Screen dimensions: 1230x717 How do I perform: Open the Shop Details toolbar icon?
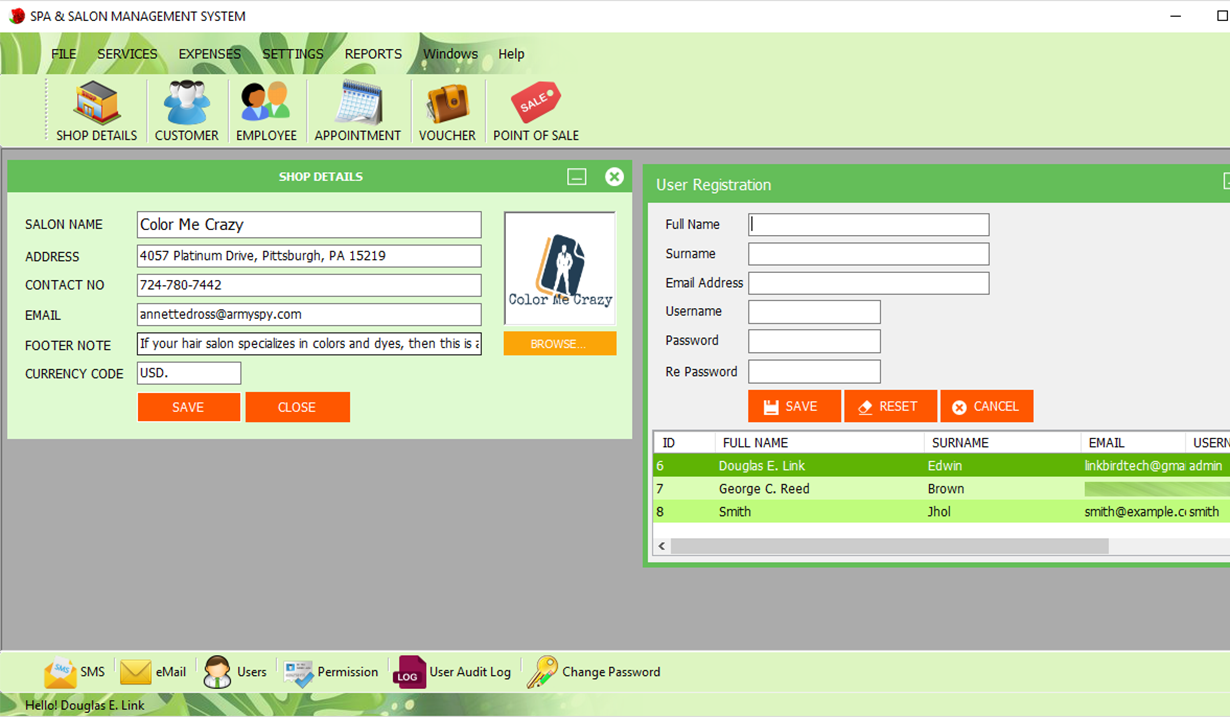point(96,111)
